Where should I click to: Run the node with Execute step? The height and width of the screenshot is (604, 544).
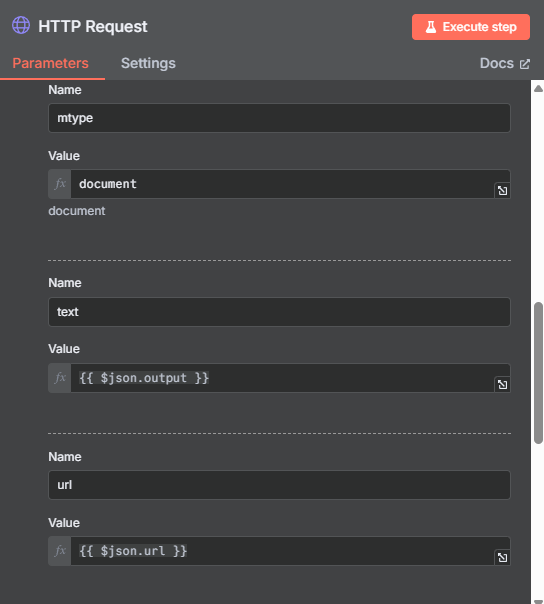[x=471, y=27]
